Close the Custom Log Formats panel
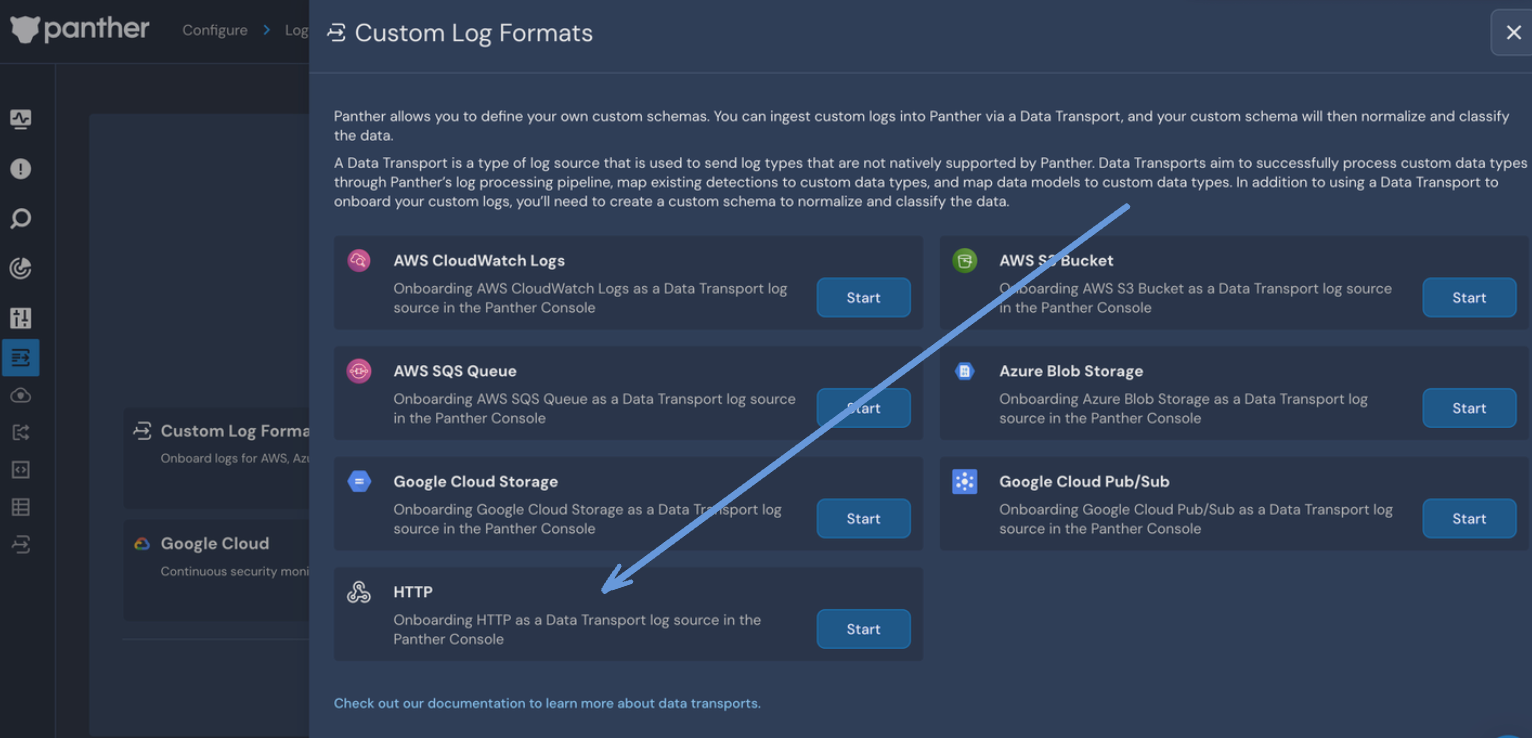This screenshot has width=1532, height=738. (x=1513, y=33)
